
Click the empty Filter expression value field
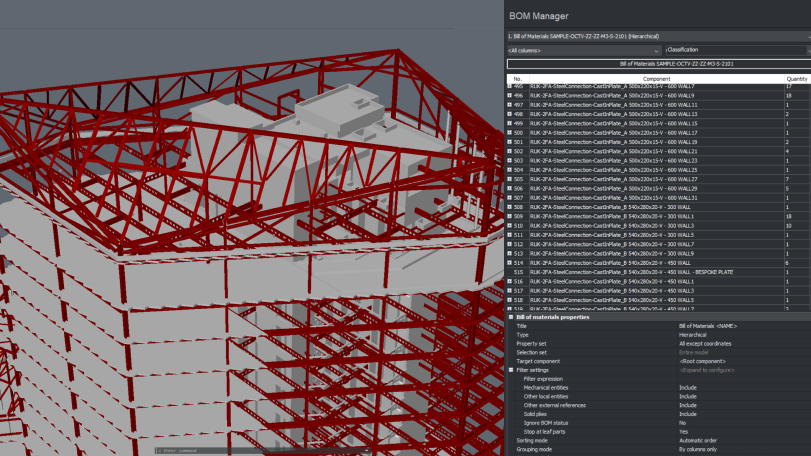point(744,379)
